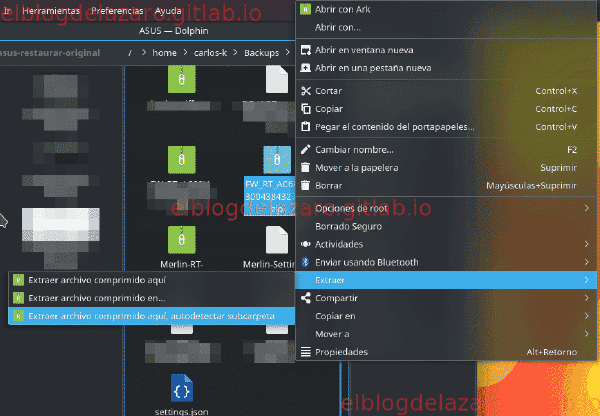Image resolution: width=600 pixels, height=416 pixels.
Task: Click the Bluetooth icon in the context menu
Action: (x=305, y=262)
